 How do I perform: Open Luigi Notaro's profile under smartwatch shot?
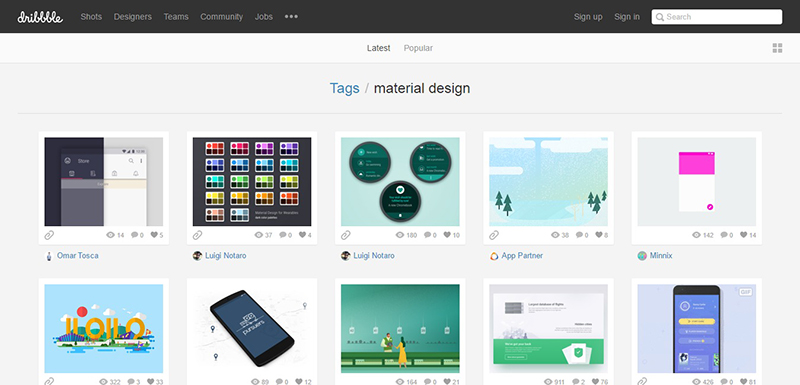coord(374,255)
